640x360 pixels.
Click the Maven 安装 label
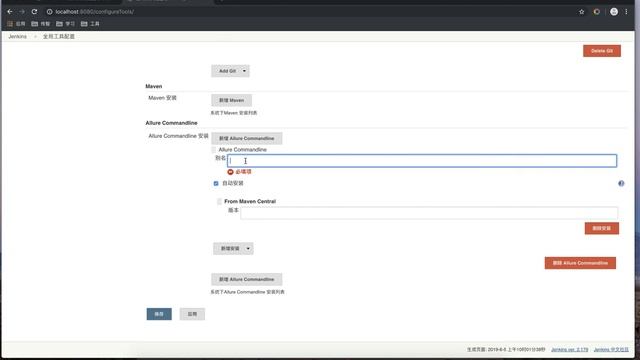162,98
